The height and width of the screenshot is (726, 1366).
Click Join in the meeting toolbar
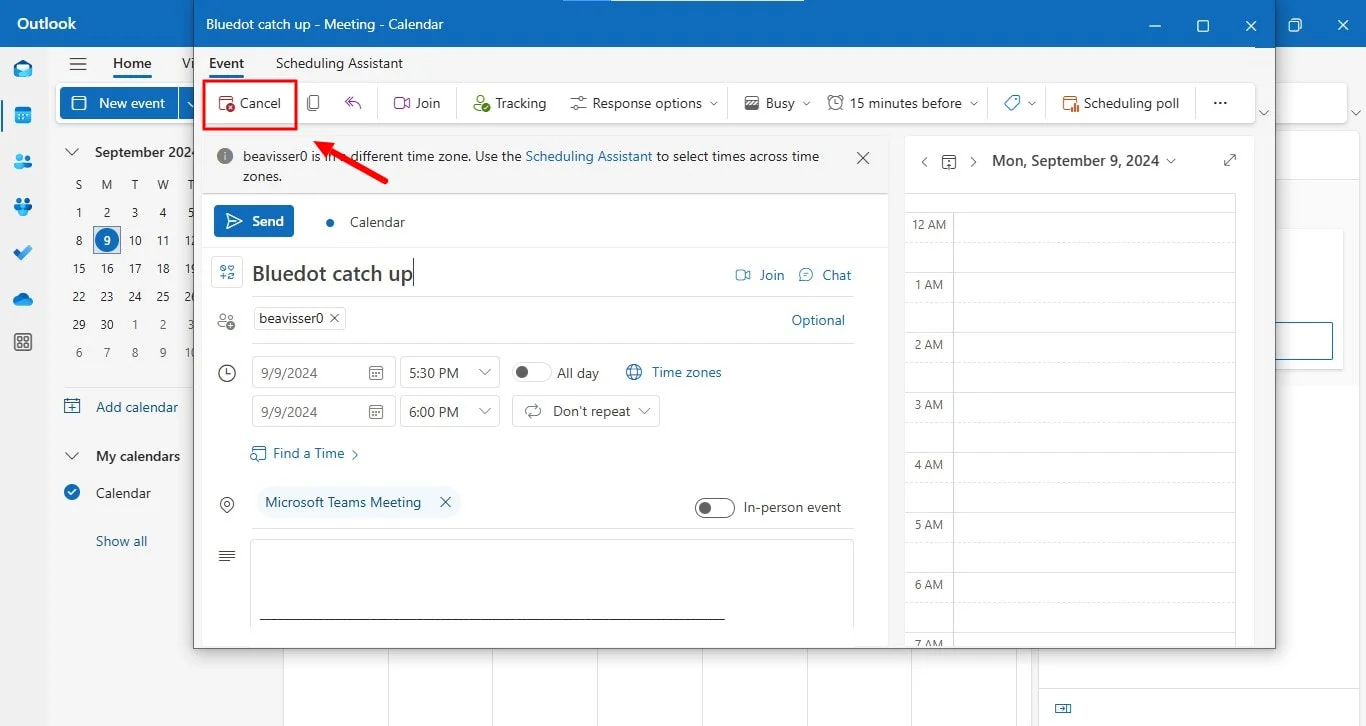click(417, 103)
